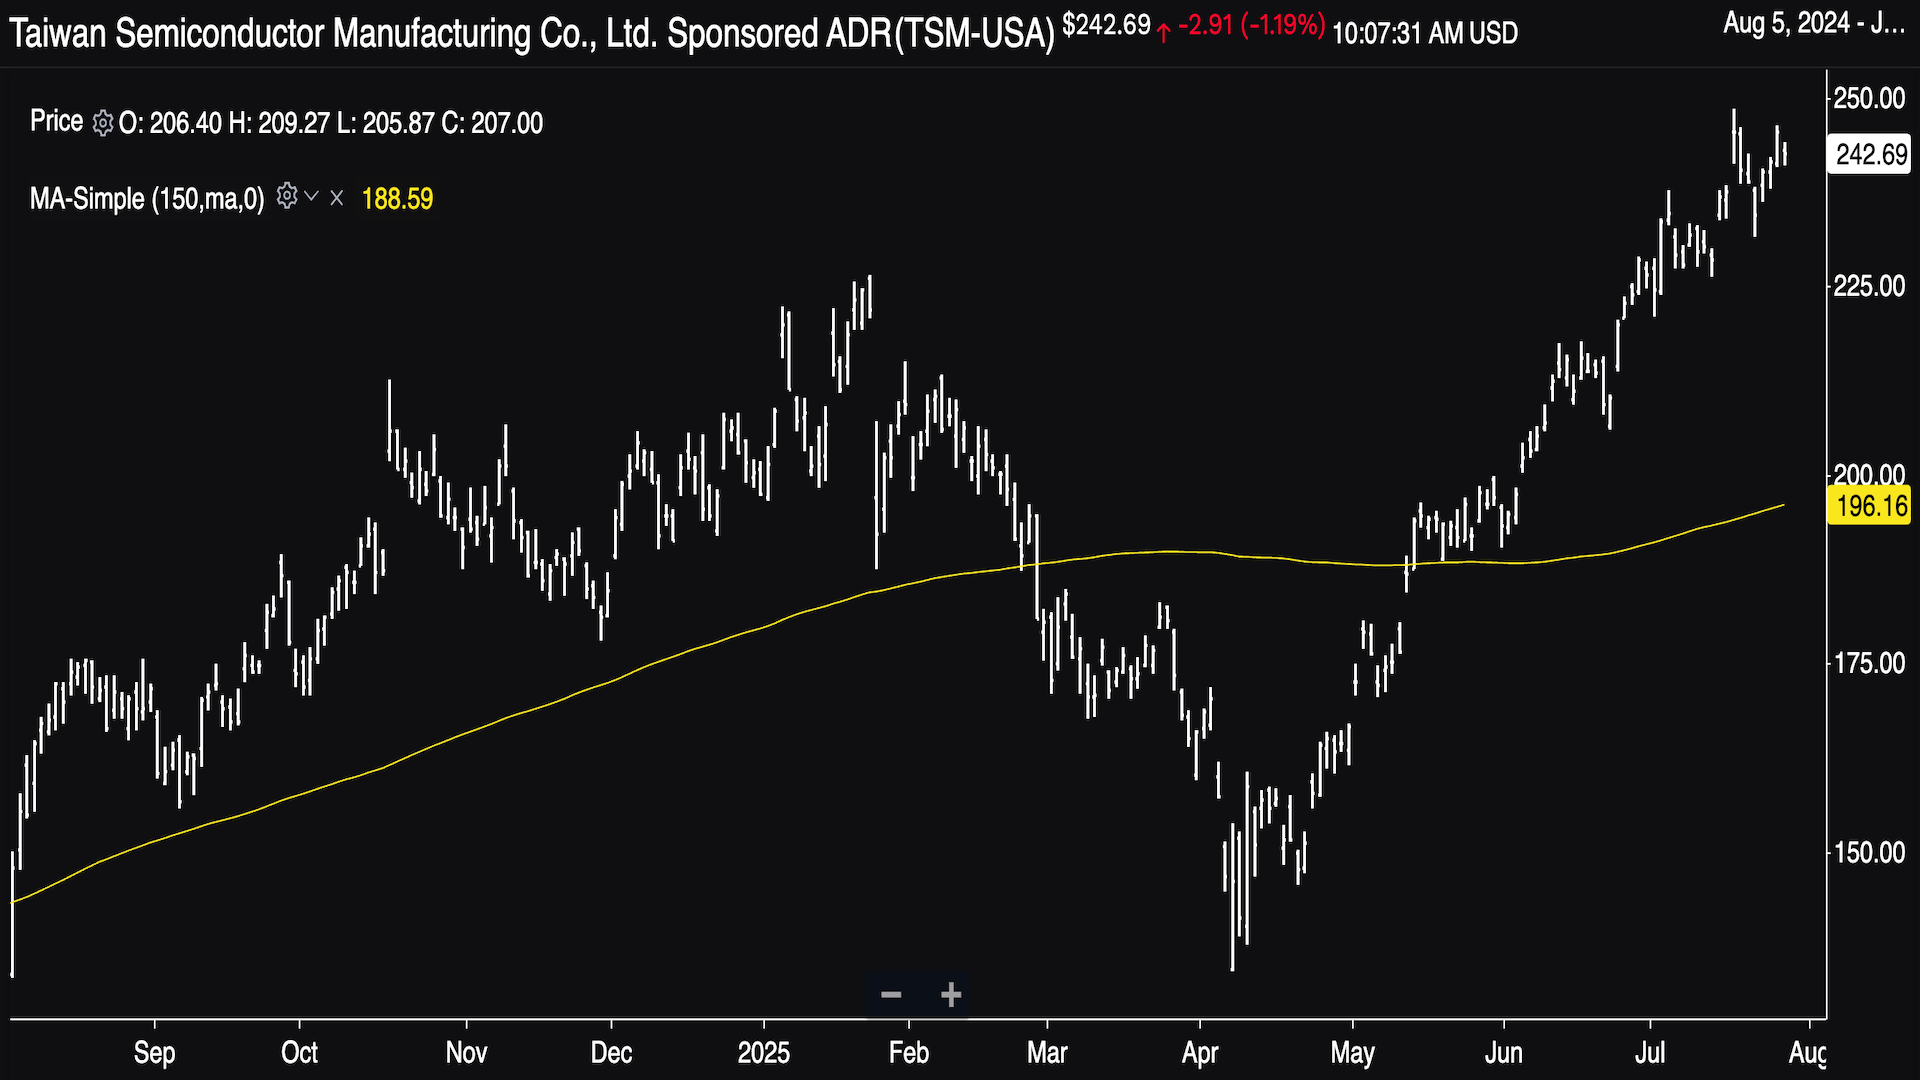
Task: Click the May label on time axis
Action: [1352, 1053]
